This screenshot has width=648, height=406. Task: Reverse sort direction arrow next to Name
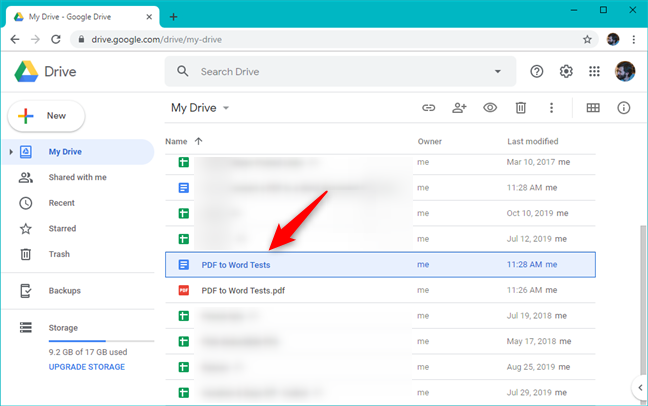198,141
